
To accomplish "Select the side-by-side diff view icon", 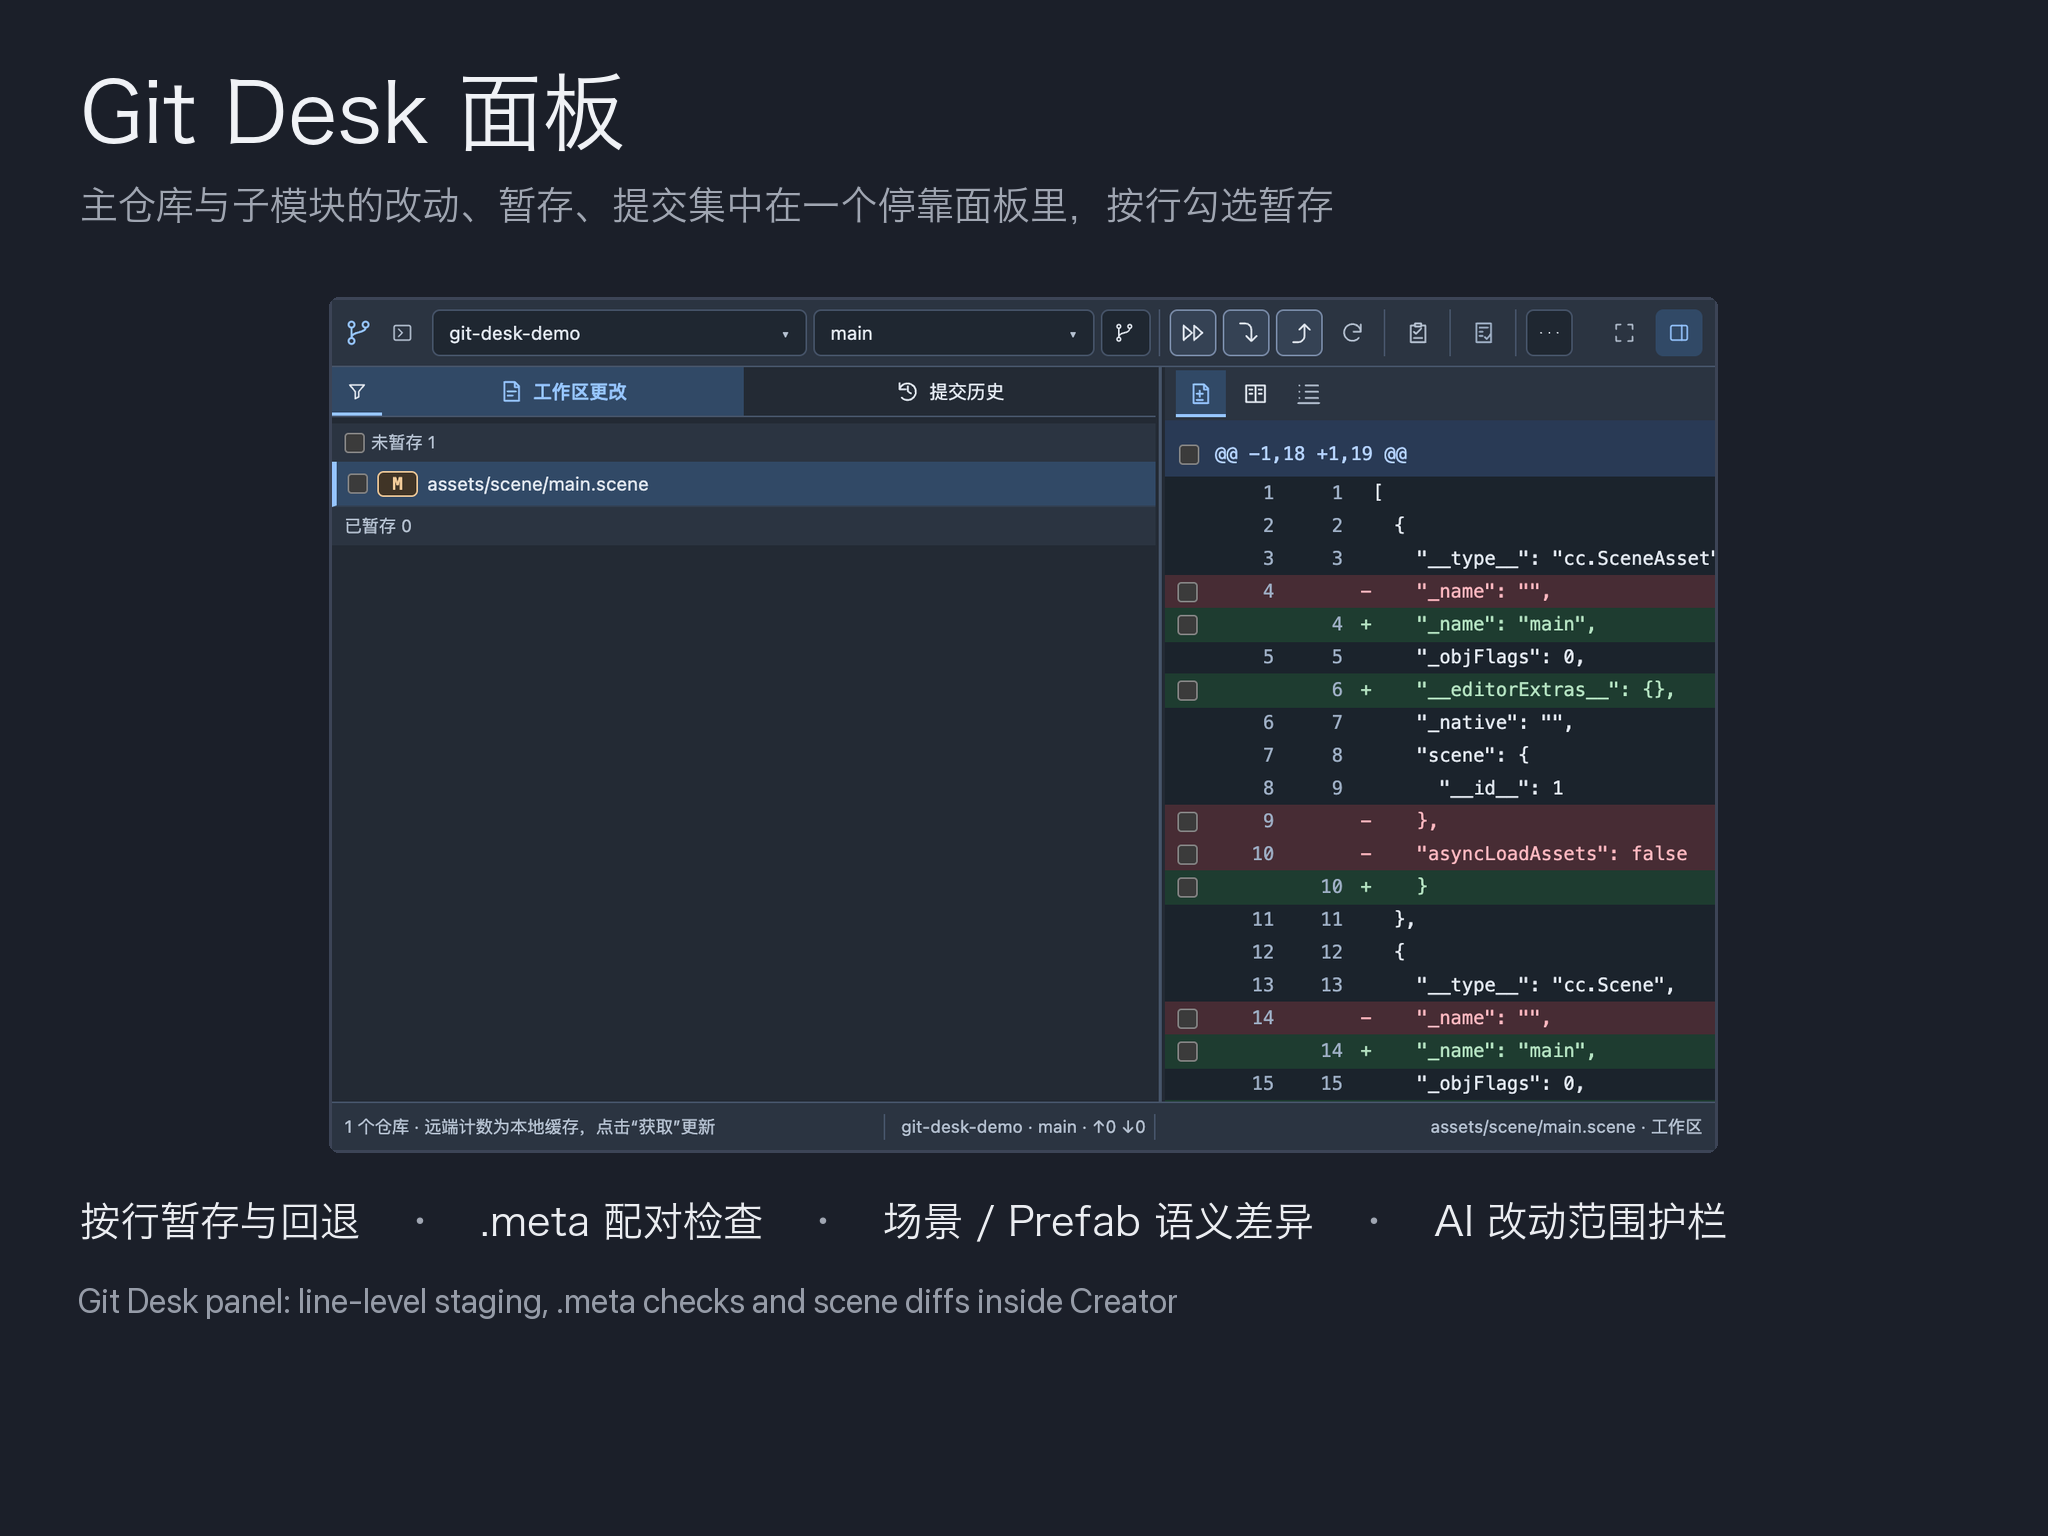I will point(1255,394).
